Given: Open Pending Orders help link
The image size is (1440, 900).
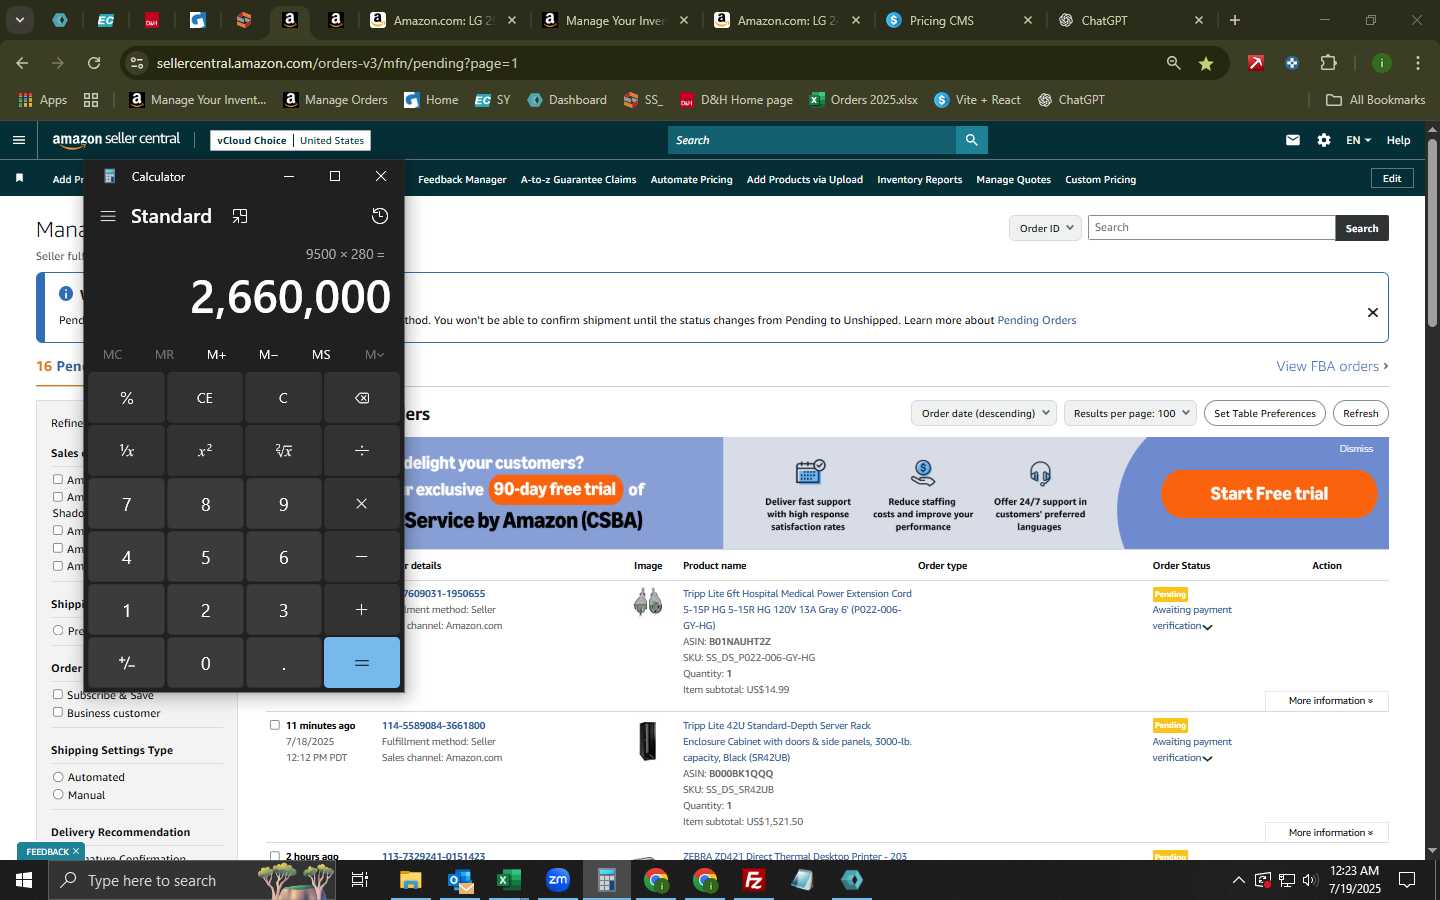Looking at the screenshot, I should 1036,320.
